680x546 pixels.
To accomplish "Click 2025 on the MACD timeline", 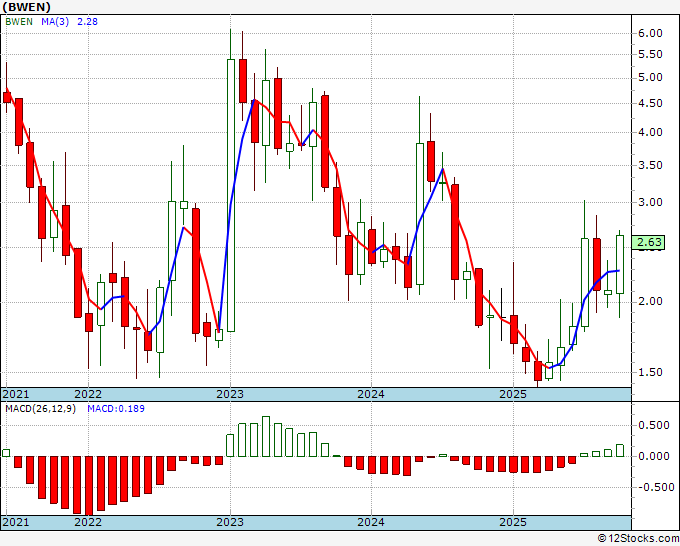I will pos(513,522).
